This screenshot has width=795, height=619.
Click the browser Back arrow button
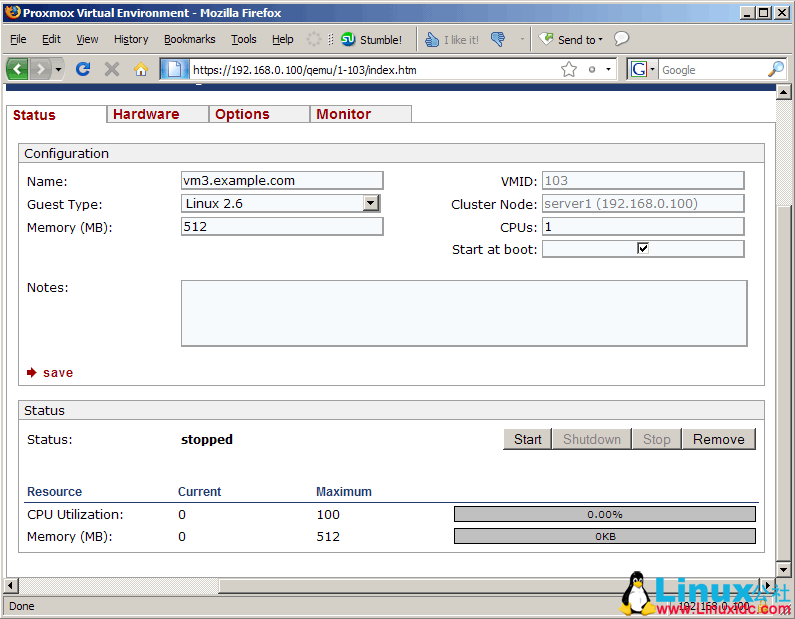coord(18,69)
